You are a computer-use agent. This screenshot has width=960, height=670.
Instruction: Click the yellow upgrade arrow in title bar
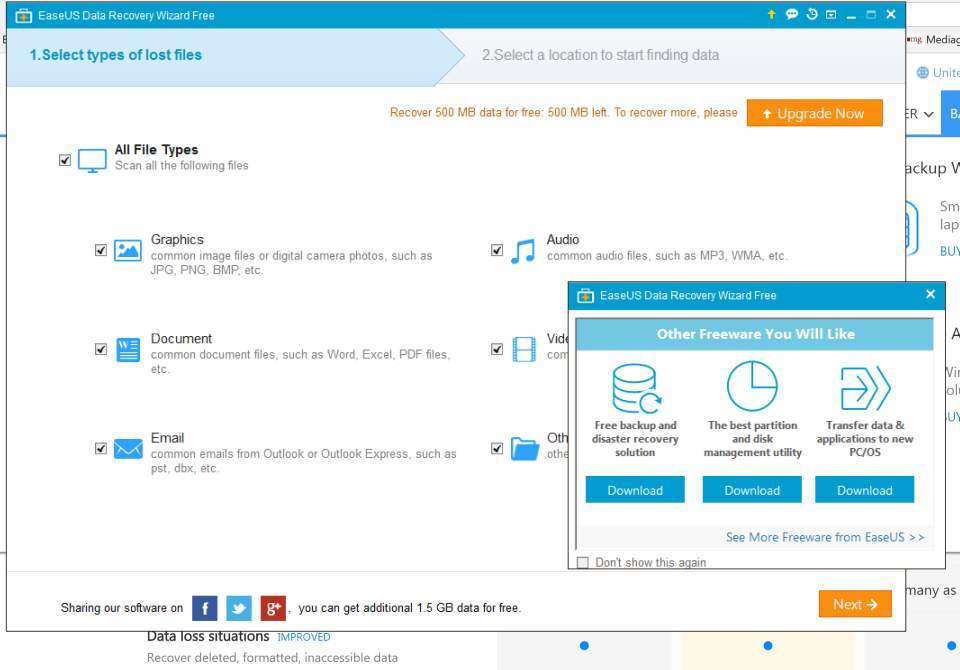click(771, 14)
